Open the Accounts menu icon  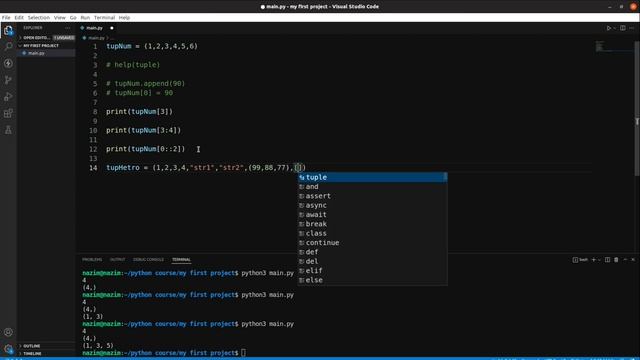[8, 332]
